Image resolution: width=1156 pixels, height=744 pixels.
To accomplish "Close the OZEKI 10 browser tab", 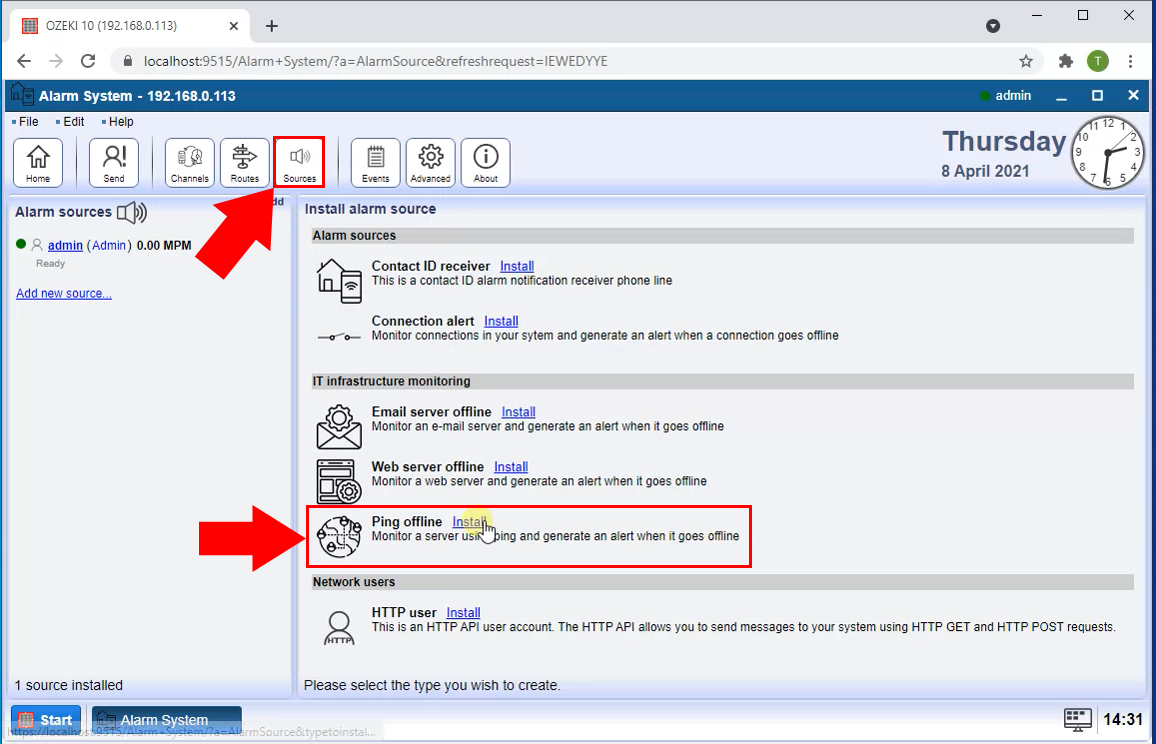I will tap(234, 26).
